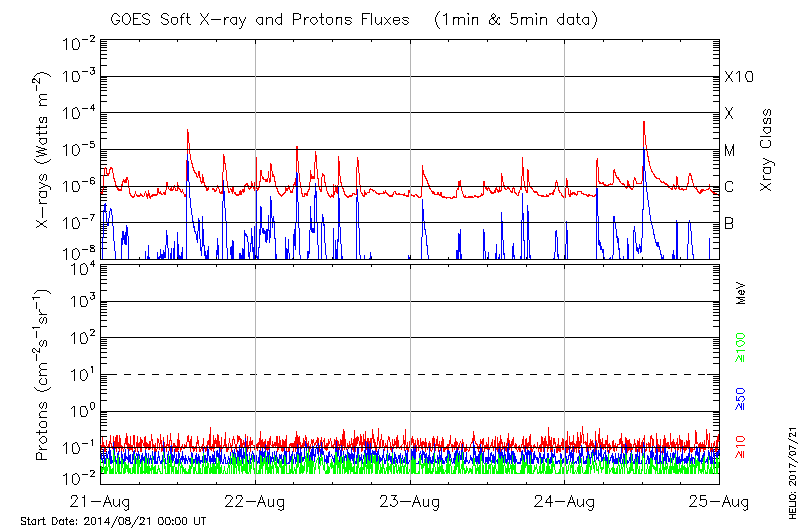The height and width of the screenshot is (530, 800).
Task: Click the 25-Aug date tick label
Action: coord(719,500)
